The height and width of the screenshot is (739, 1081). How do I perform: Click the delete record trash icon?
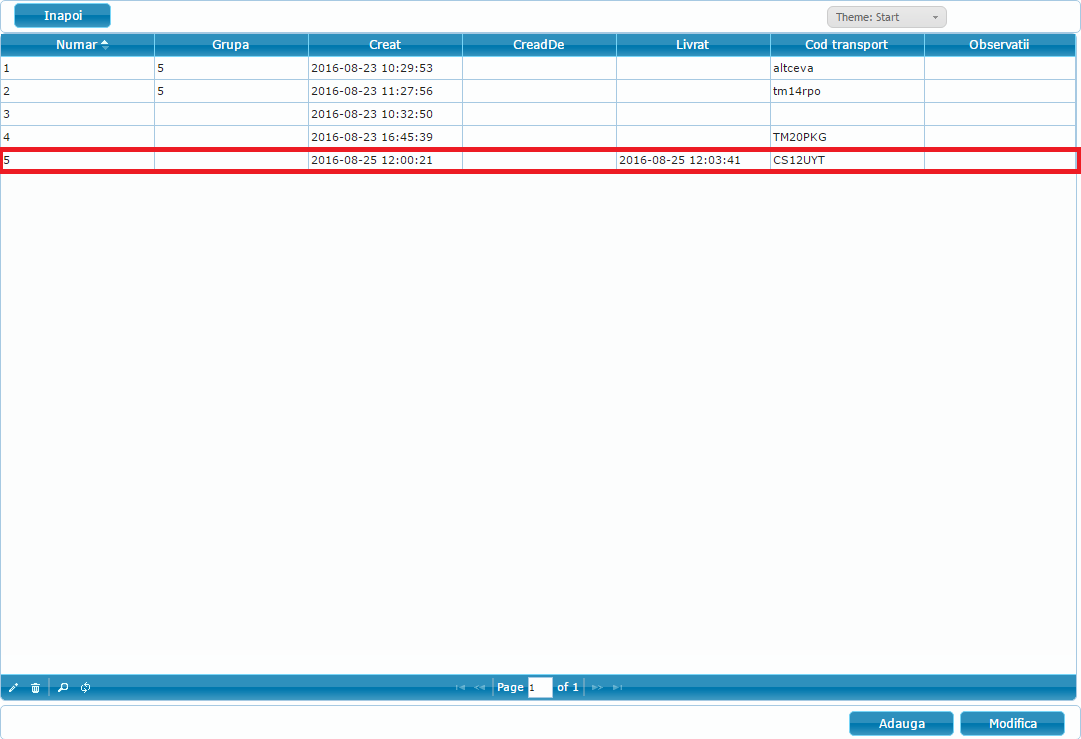pos(36,687)
